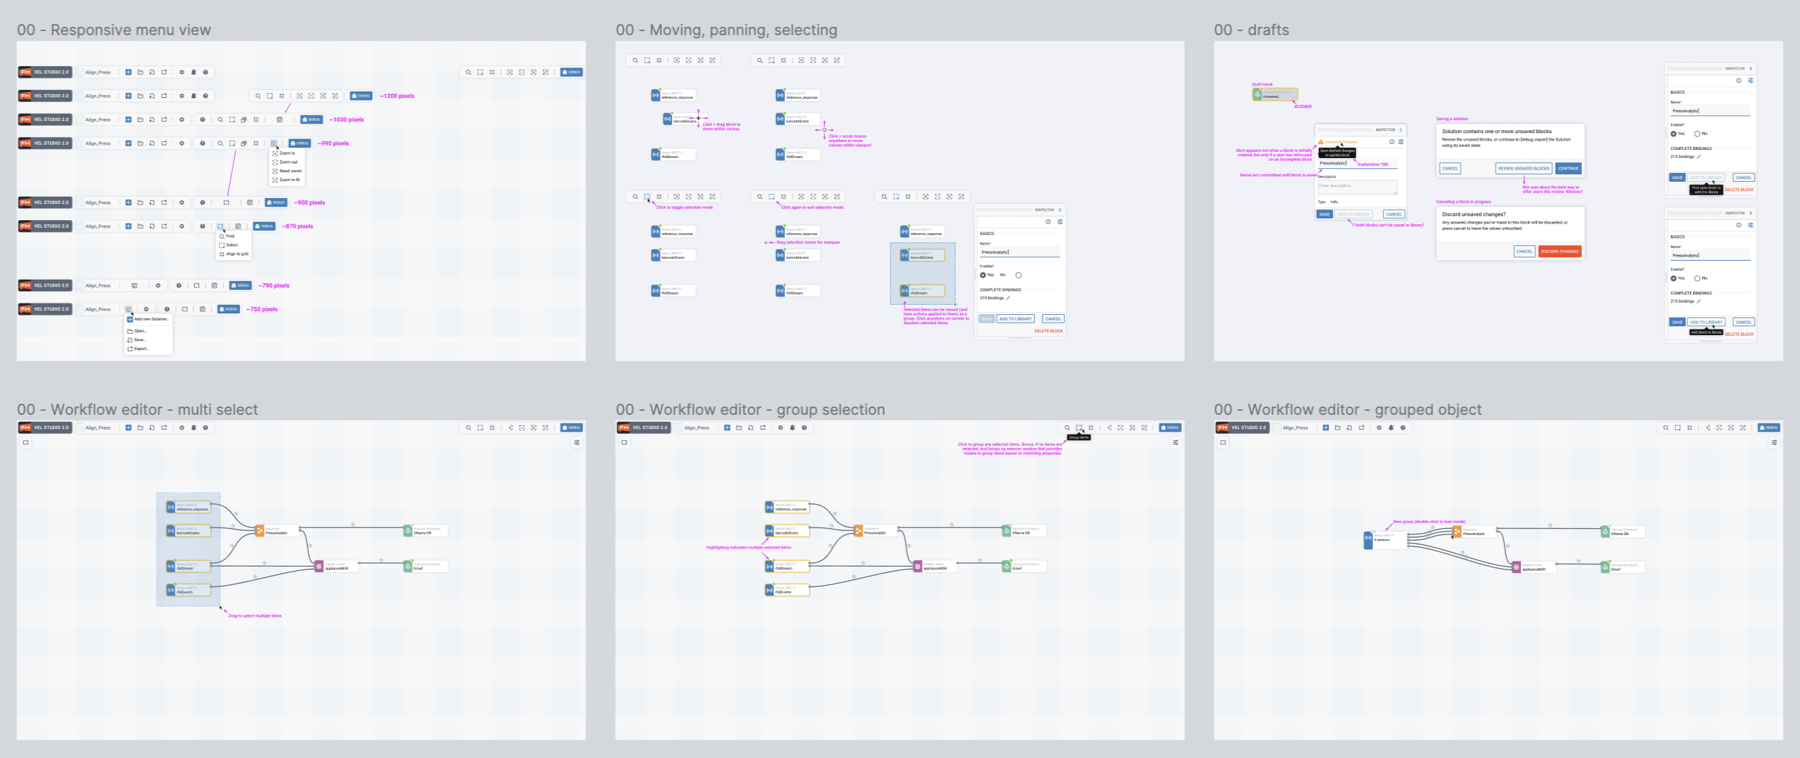Click Group items icon in group selection frame
This screenshot has width=1800, height=758.
(x=1079, y=428)
